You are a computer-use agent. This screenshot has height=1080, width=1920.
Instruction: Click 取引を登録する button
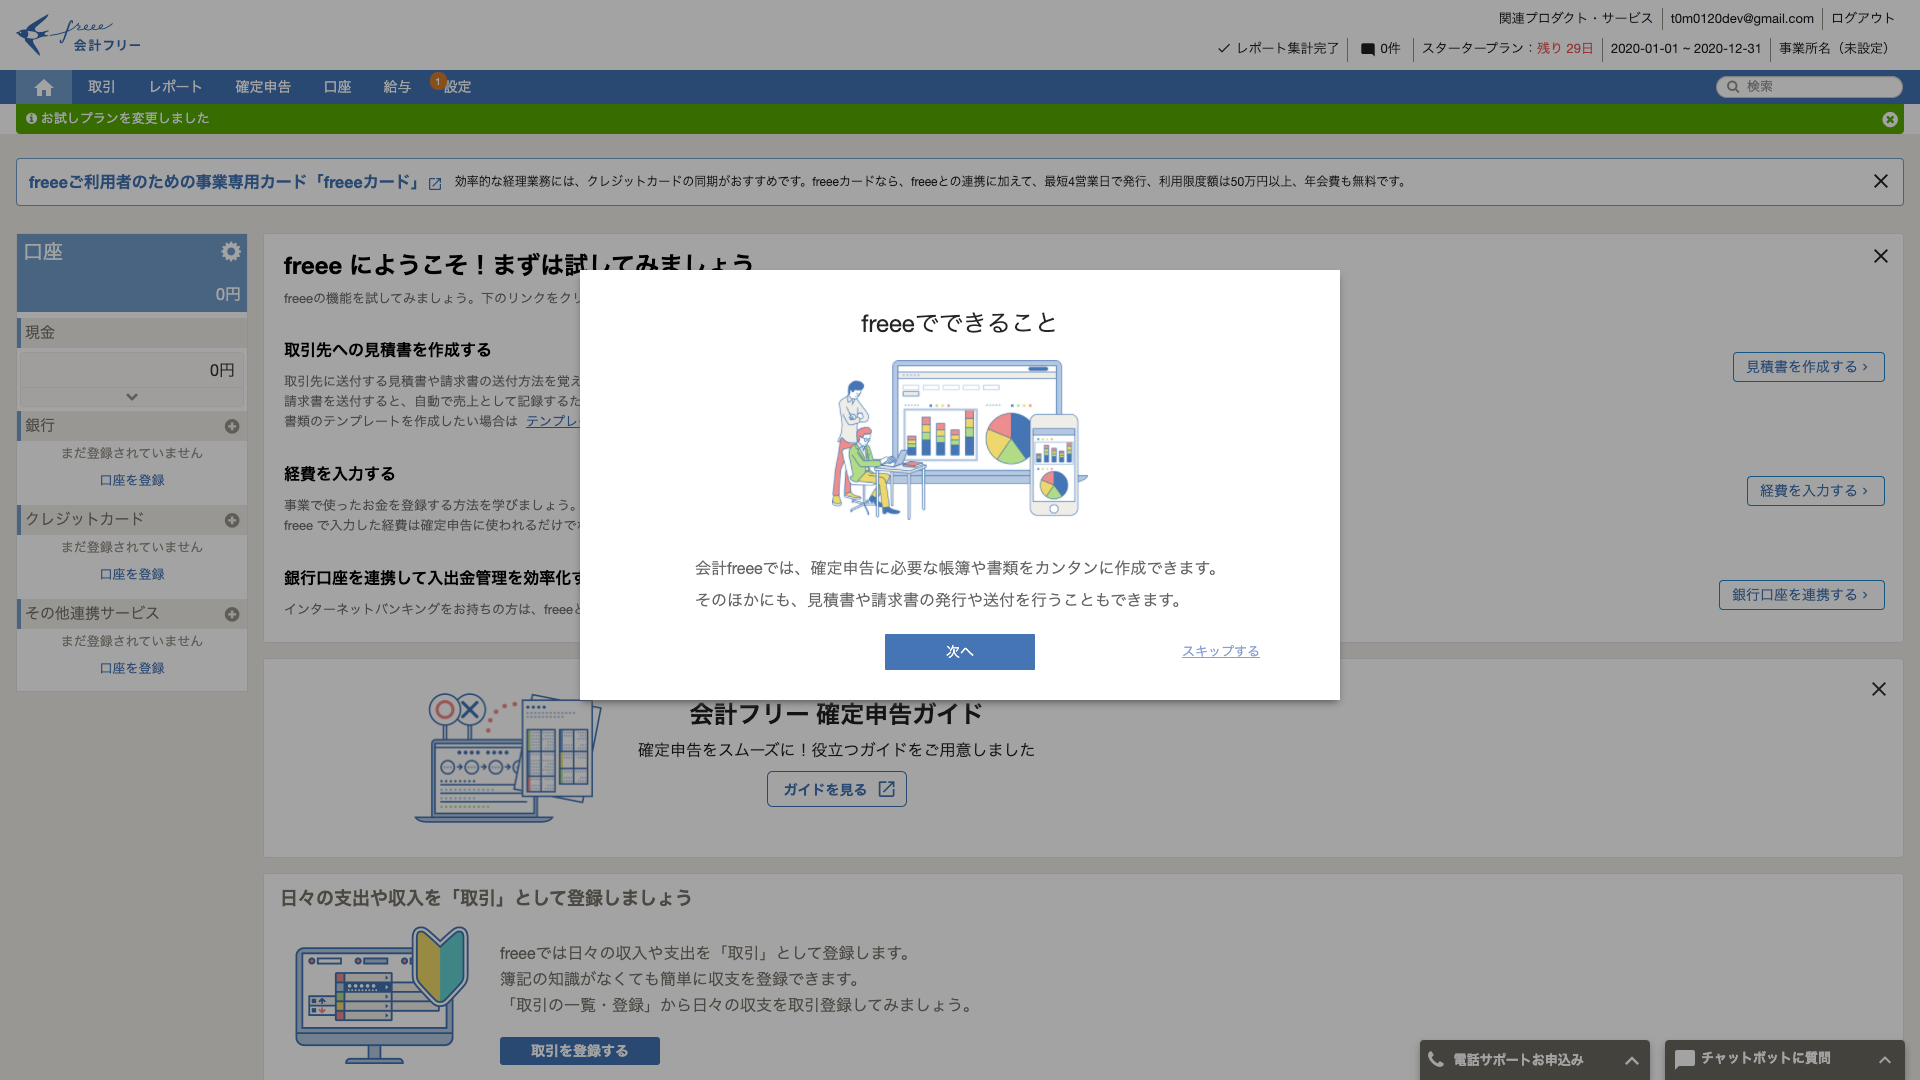pos(580,1051)
